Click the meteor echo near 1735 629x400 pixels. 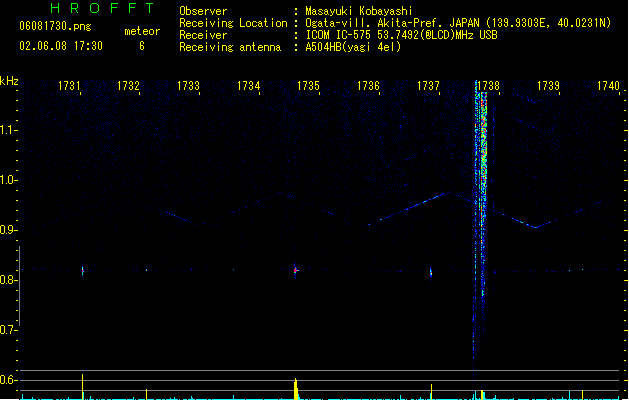pos(296,270)
